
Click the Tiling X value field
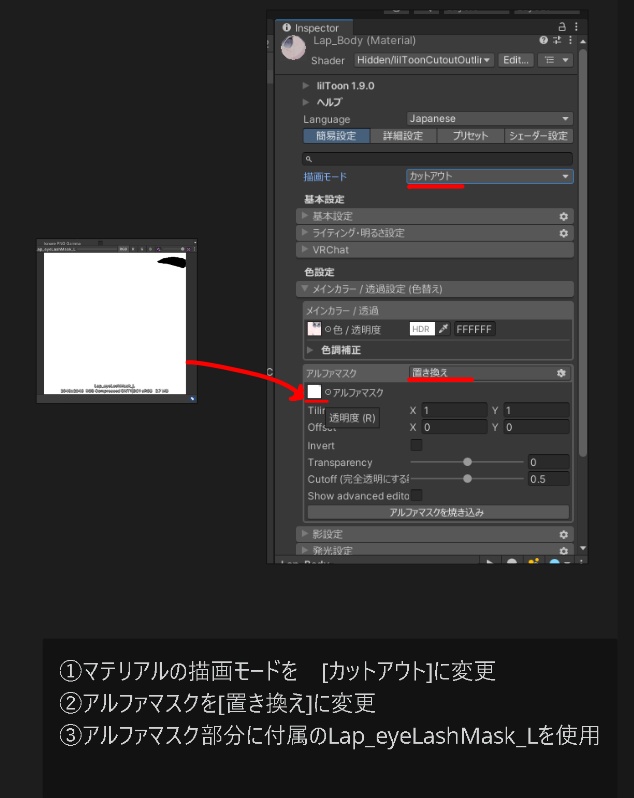(x=454, y=410)
